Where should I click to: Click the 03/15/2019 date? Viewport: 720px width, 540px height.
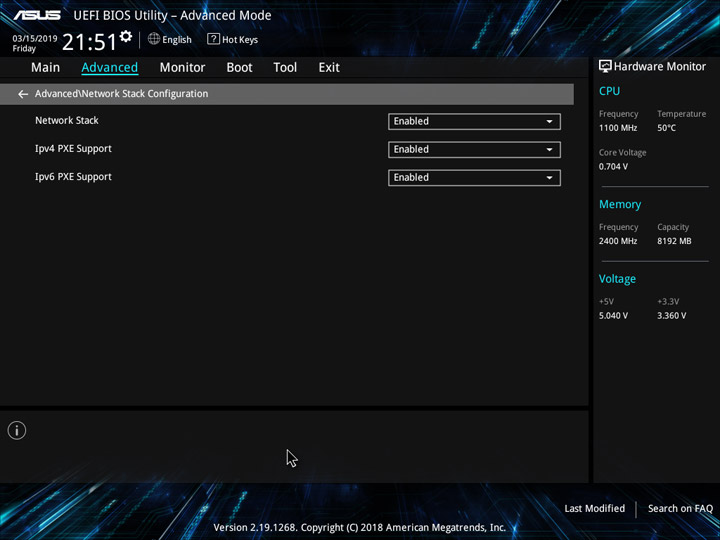[35, 39]
